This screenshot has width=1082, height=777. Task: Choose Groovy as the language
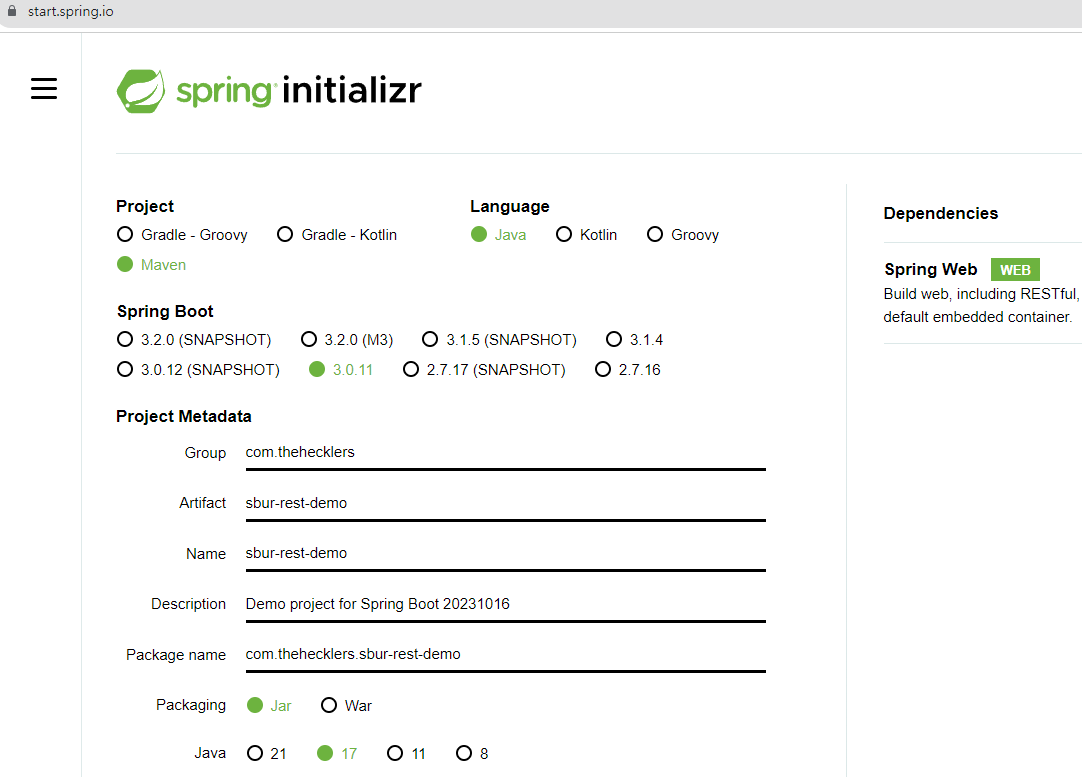(x=682, y=235)
